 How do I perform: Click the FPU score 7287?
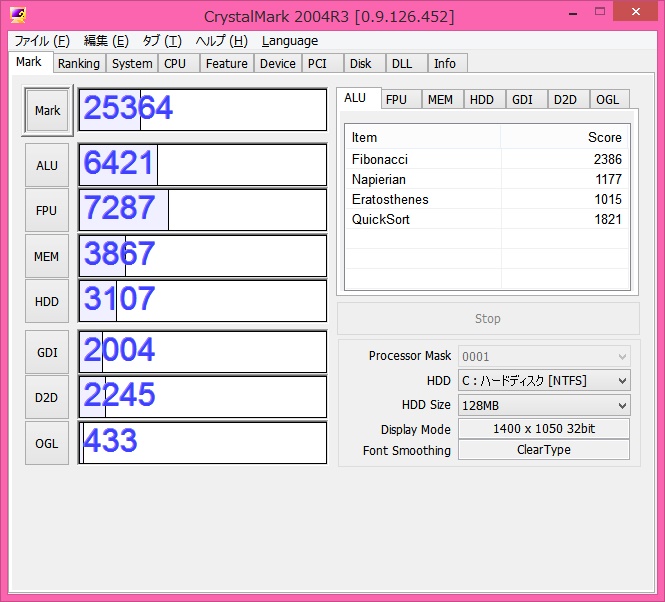tap(119, 208)
